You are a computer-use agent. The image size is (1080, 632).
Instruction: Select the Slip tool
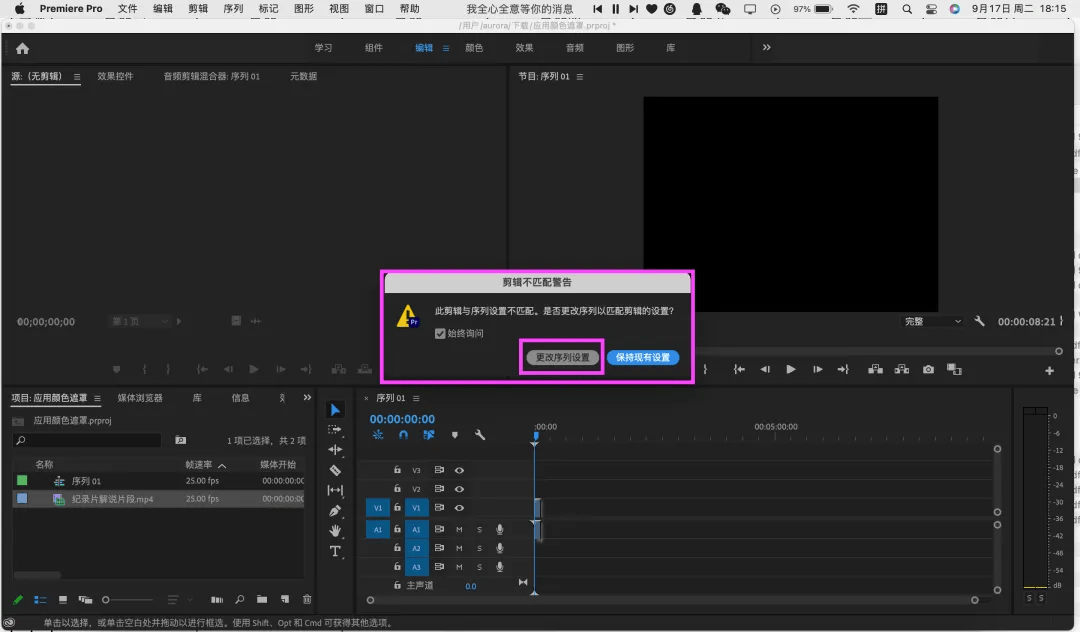335,490
